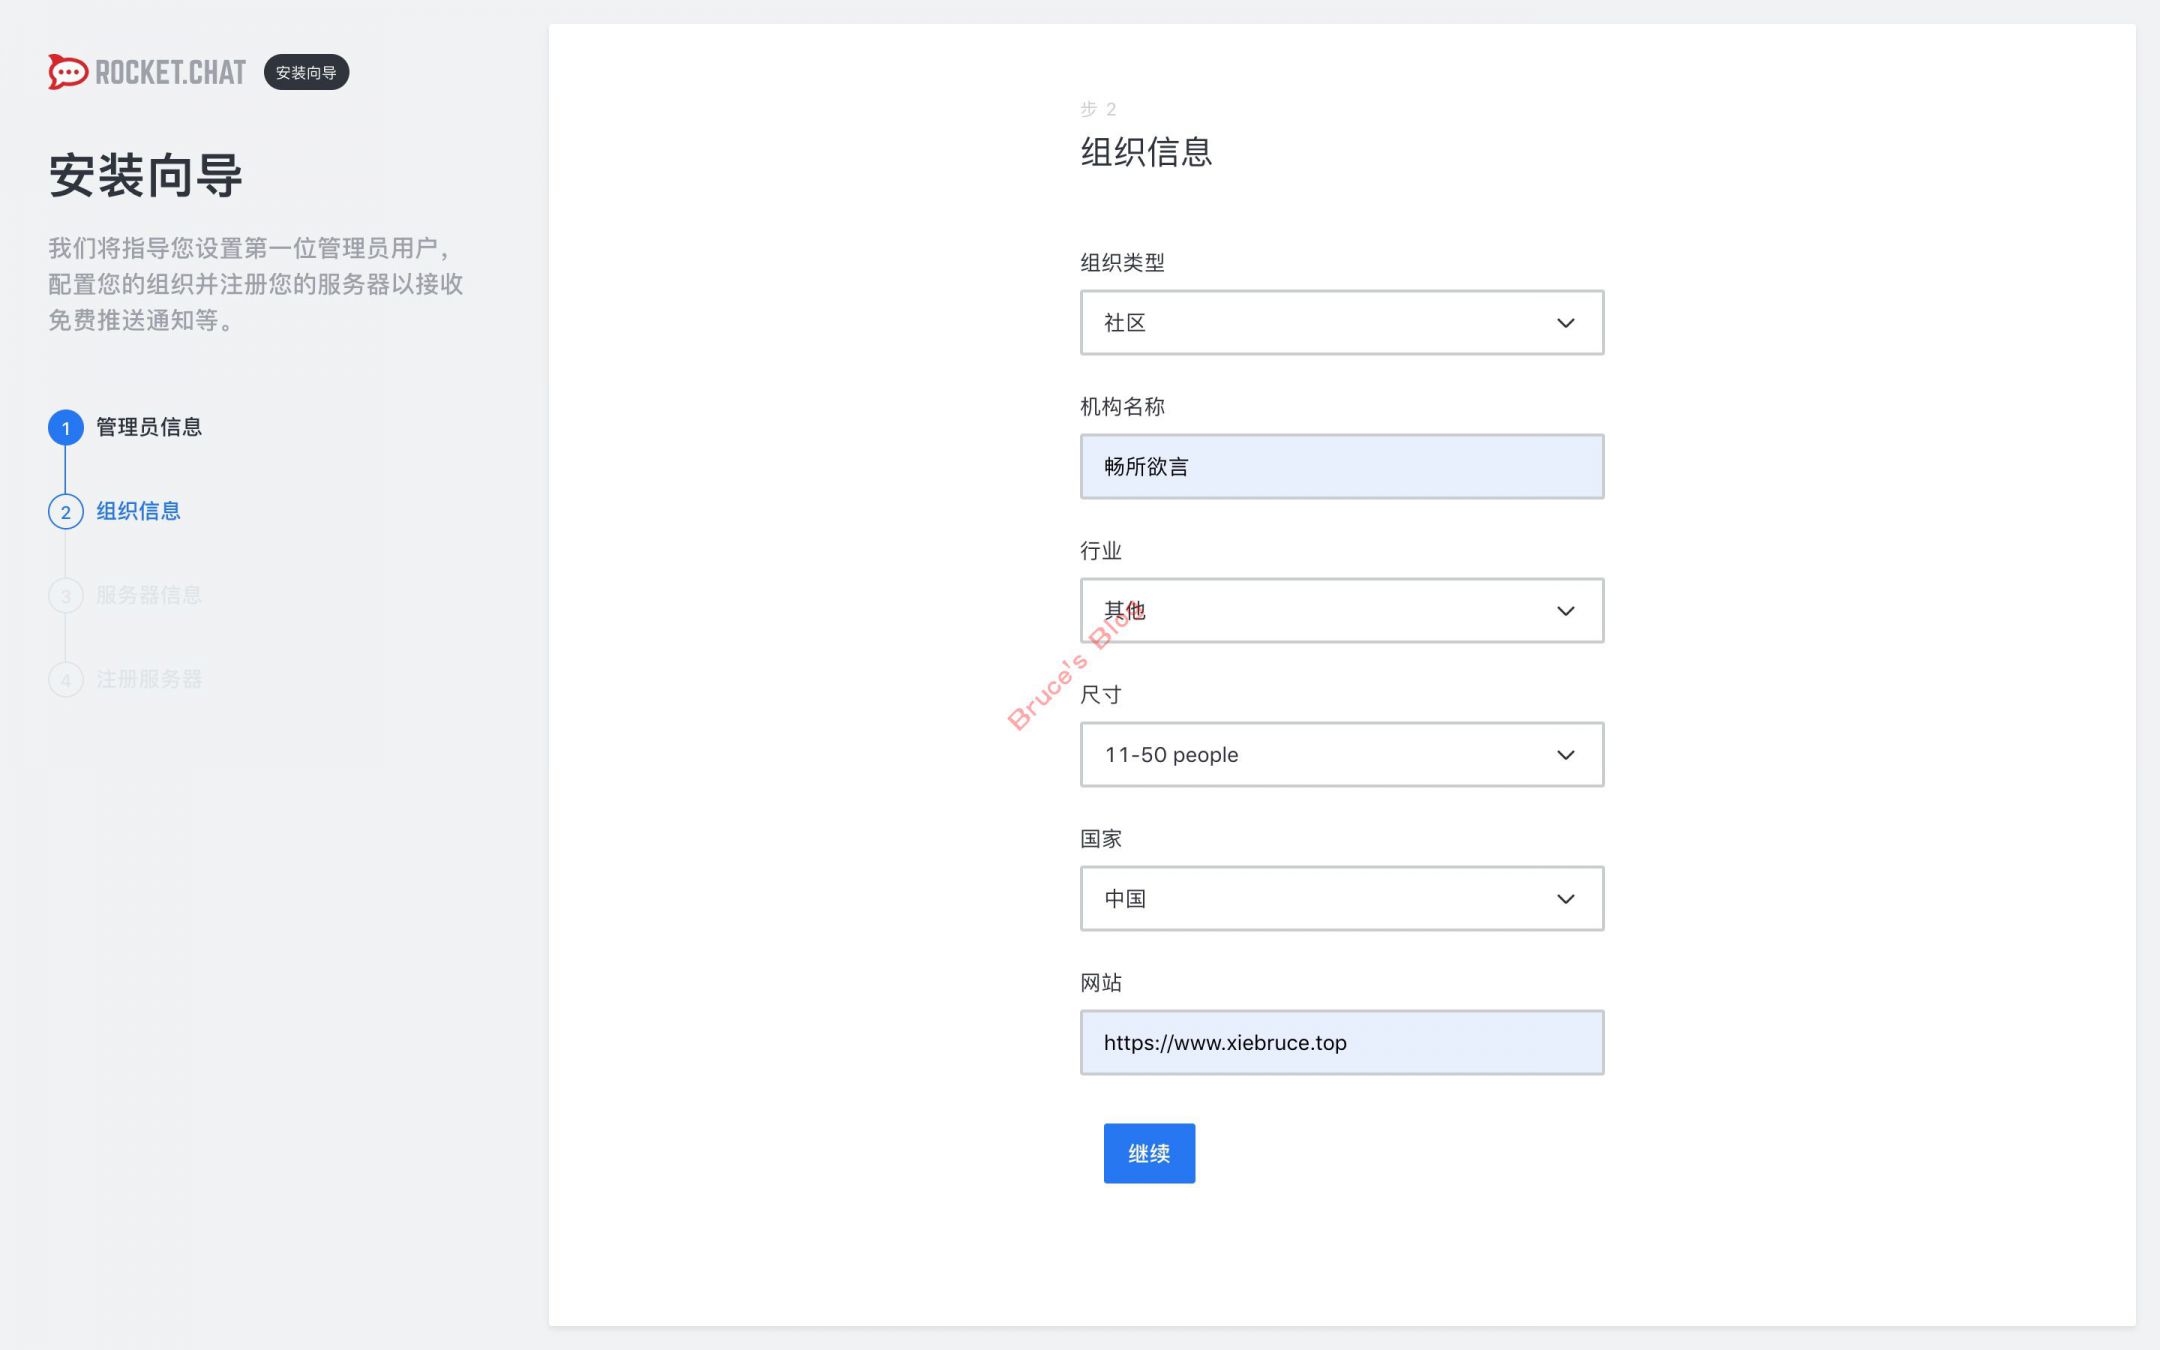2160x1350 pixels.
Task: Expand the chevron of 组织类型 select
Action: pyautogui.click(x=1566, y=323)
